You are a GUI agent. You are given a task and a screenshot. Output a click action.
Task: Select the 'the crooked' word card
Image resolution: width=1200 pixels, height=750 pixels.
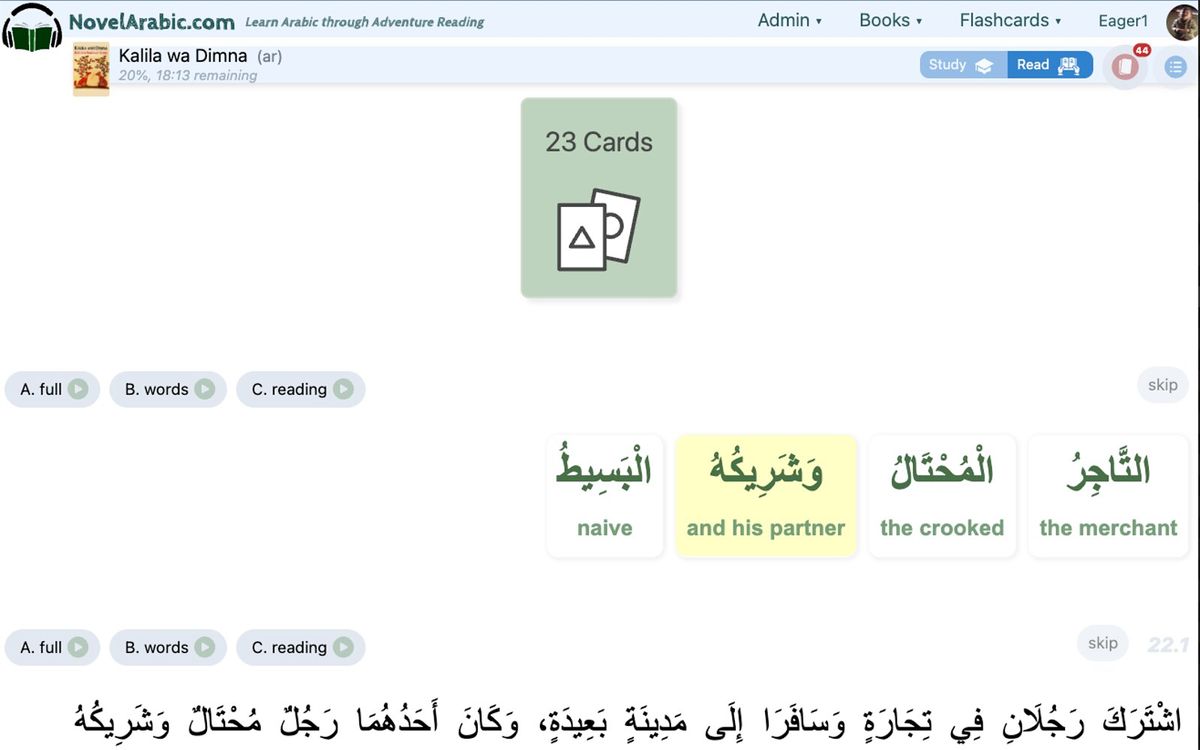point(942,496)
